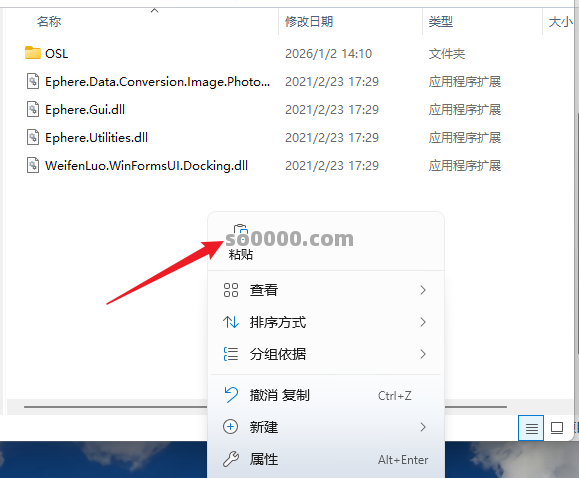Click the sort direction caret above 名称

(x=154, y=10)
